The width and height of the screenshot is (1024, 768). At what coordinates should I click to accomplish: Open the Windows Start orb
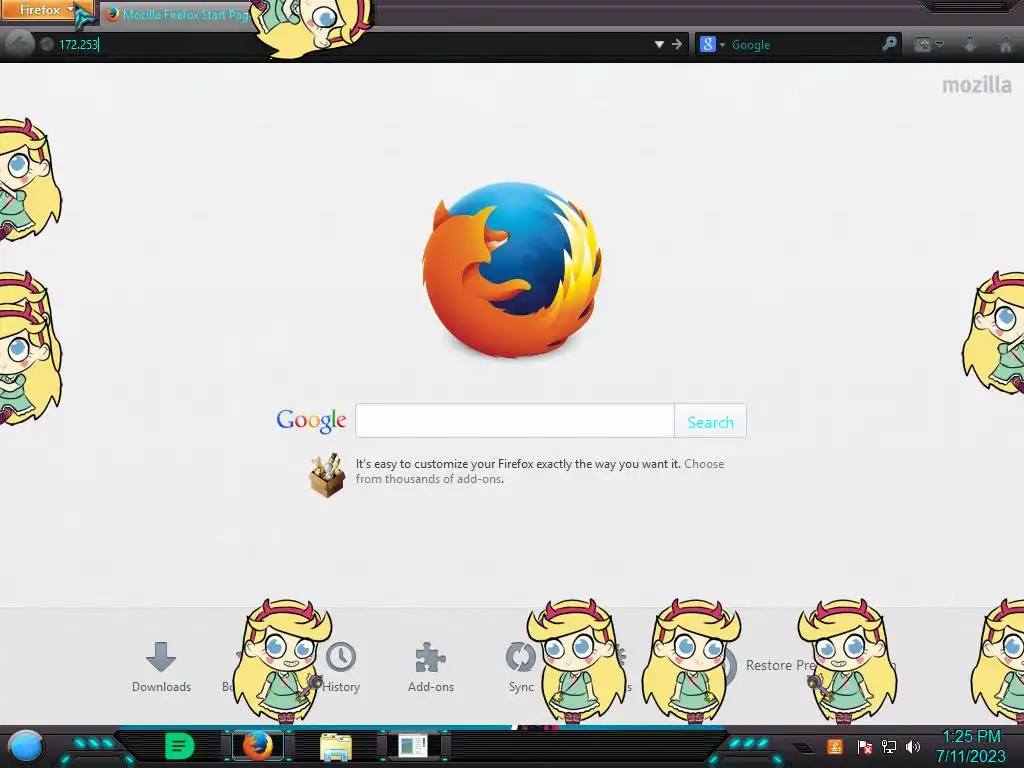26,747
